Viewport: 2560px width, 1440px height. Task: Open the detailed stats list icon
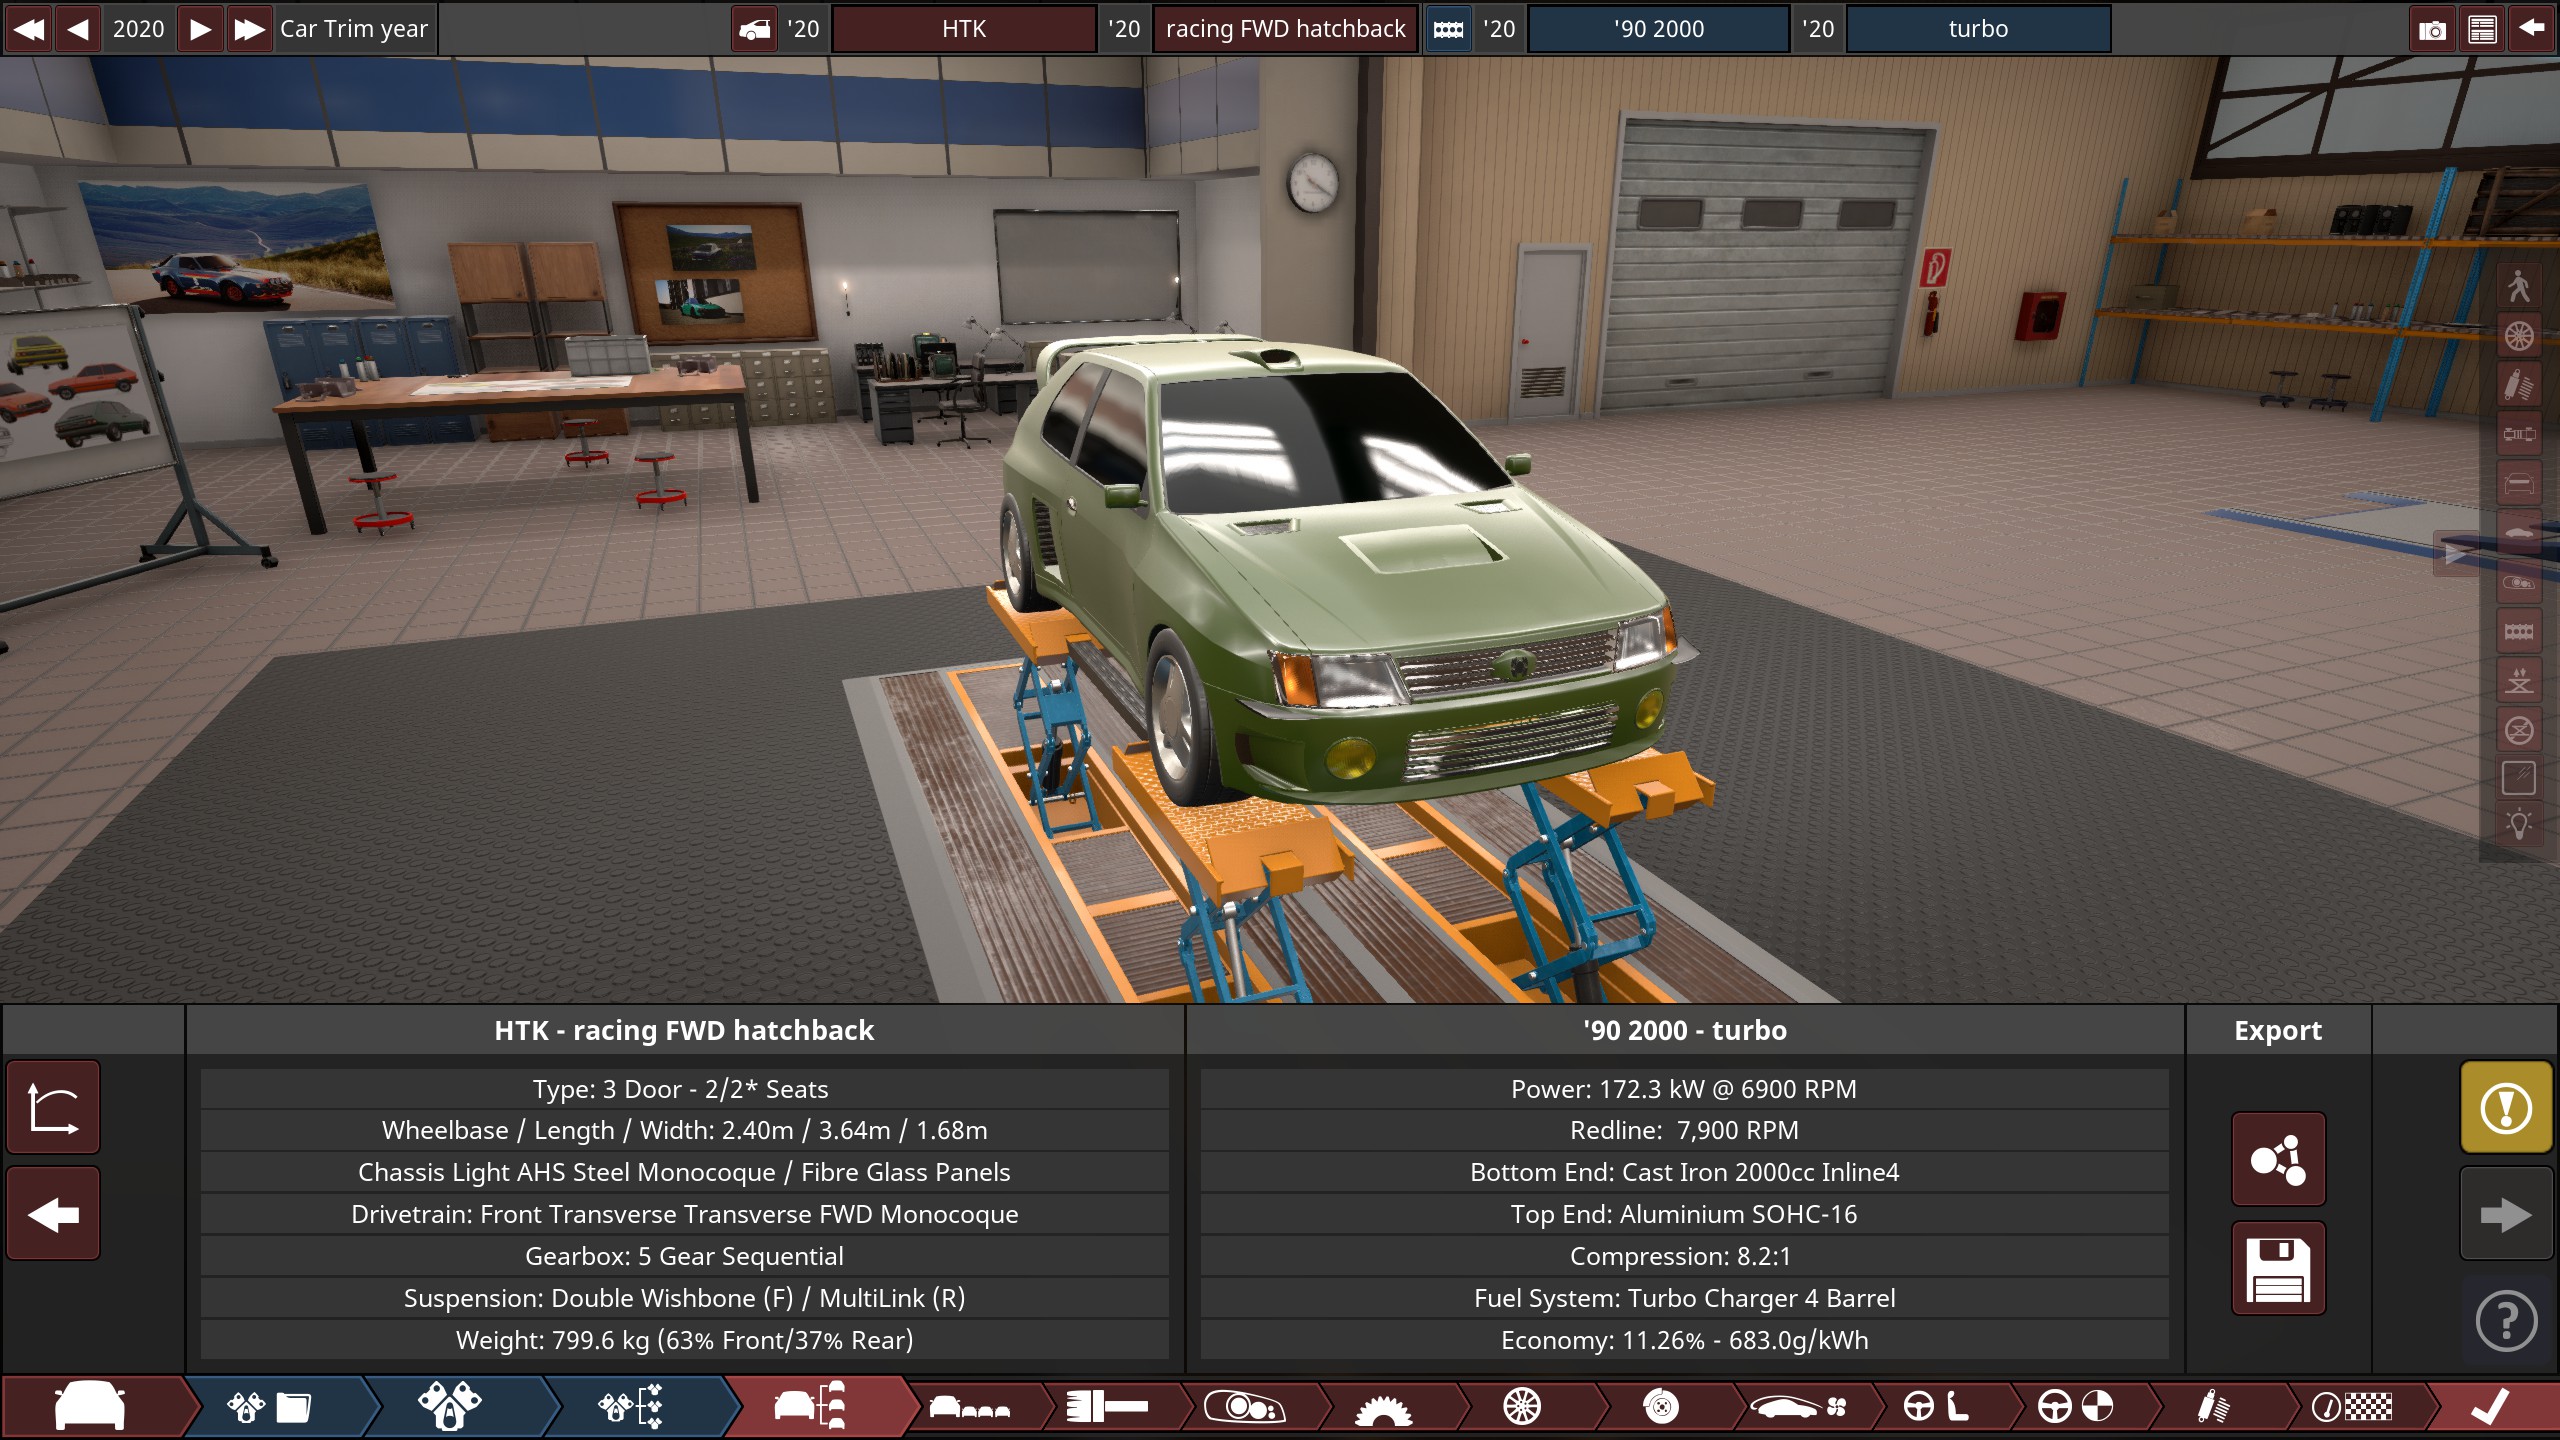click(2482, 29)
